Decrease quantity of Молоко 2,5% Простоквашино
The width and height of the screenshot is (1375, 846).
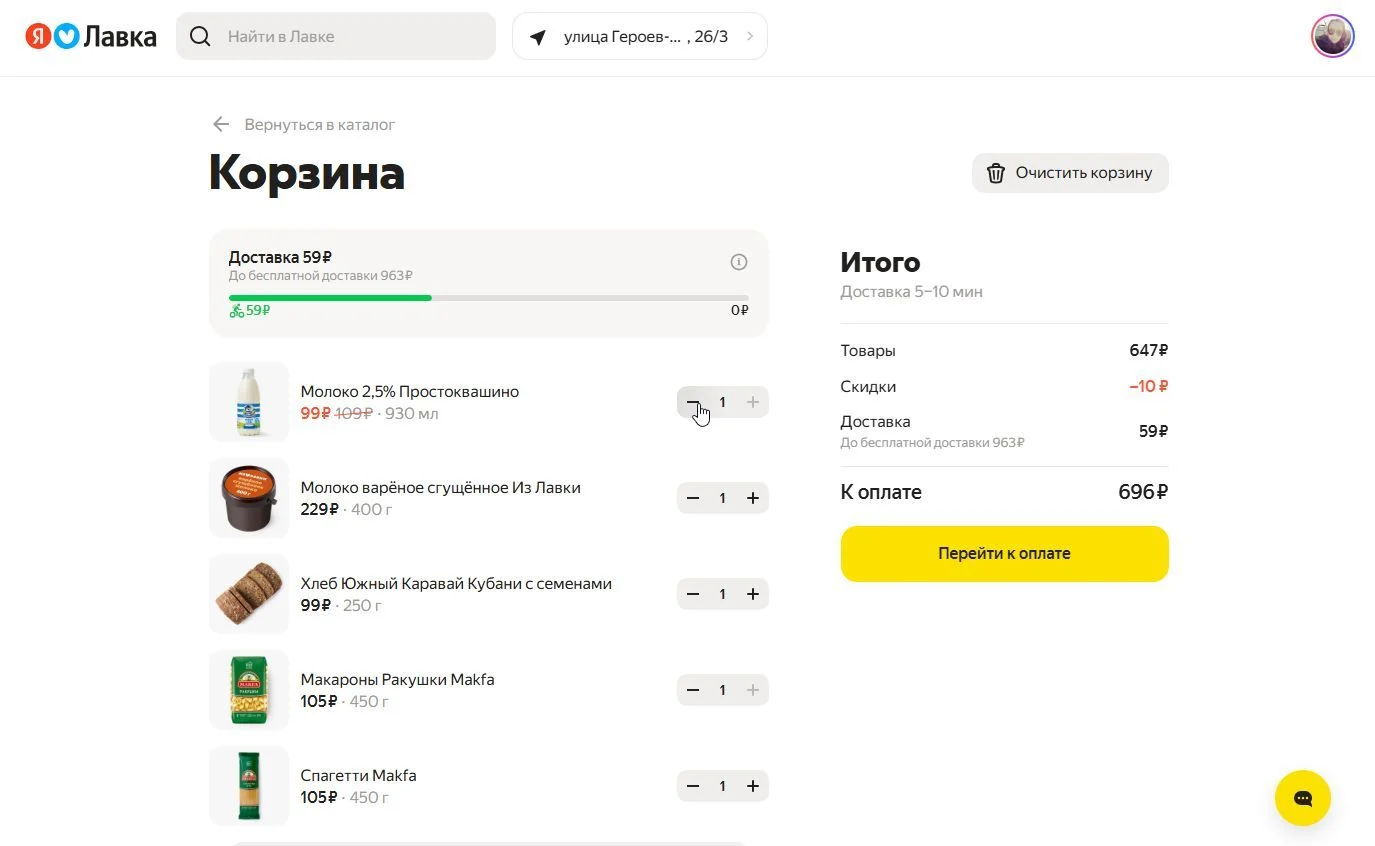coord(693,402)
